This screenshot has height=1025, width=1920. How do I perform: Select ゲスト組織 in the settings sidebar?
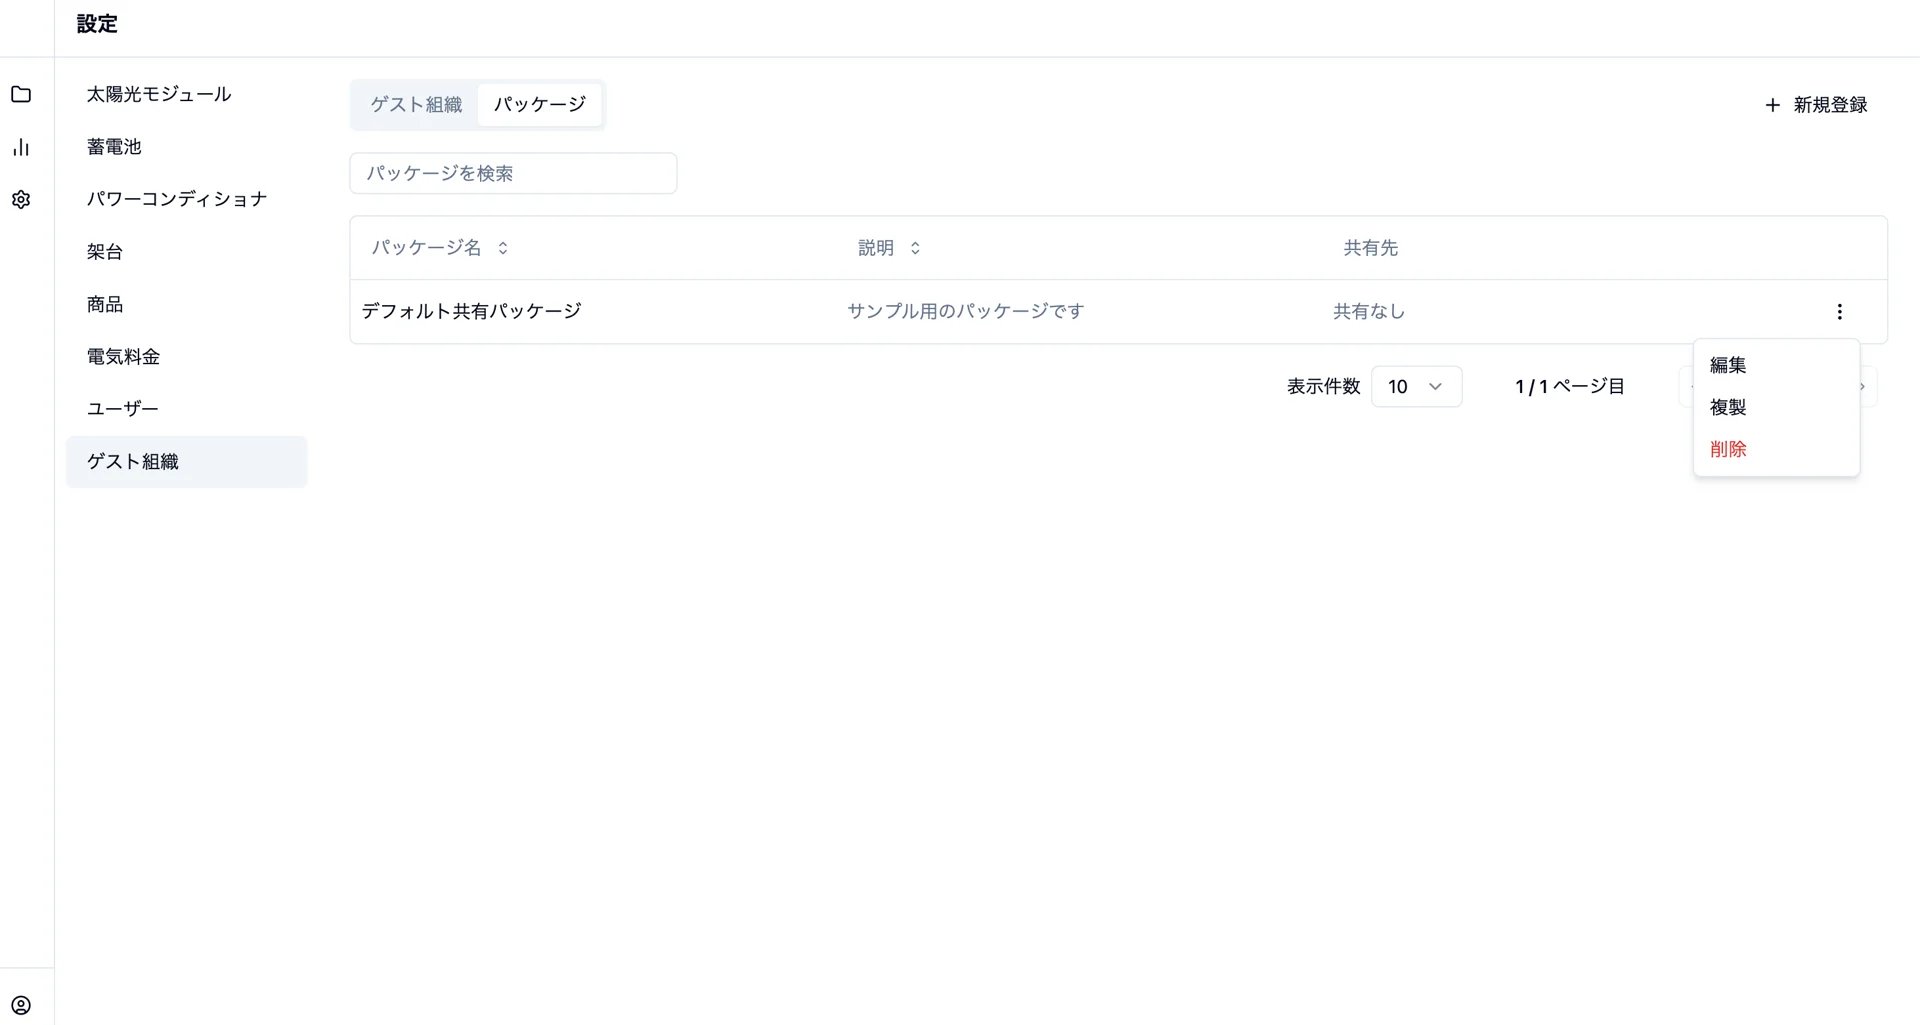(186, 462)
